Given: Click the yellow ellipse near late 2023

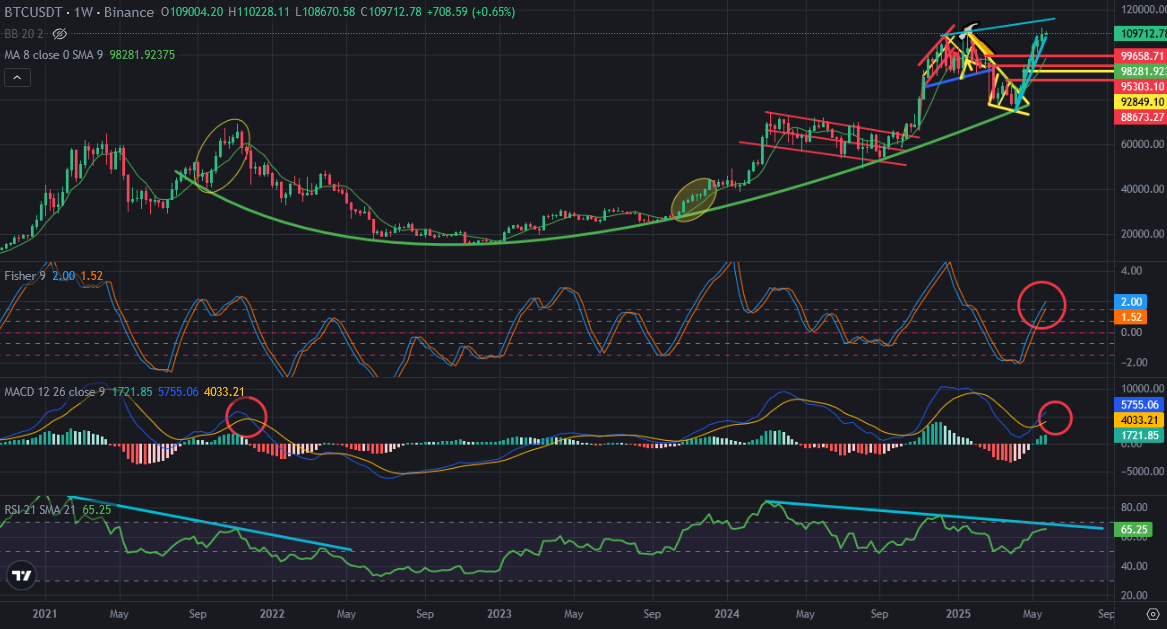Looking at the screenshot, I should click(x=694, y=199).
